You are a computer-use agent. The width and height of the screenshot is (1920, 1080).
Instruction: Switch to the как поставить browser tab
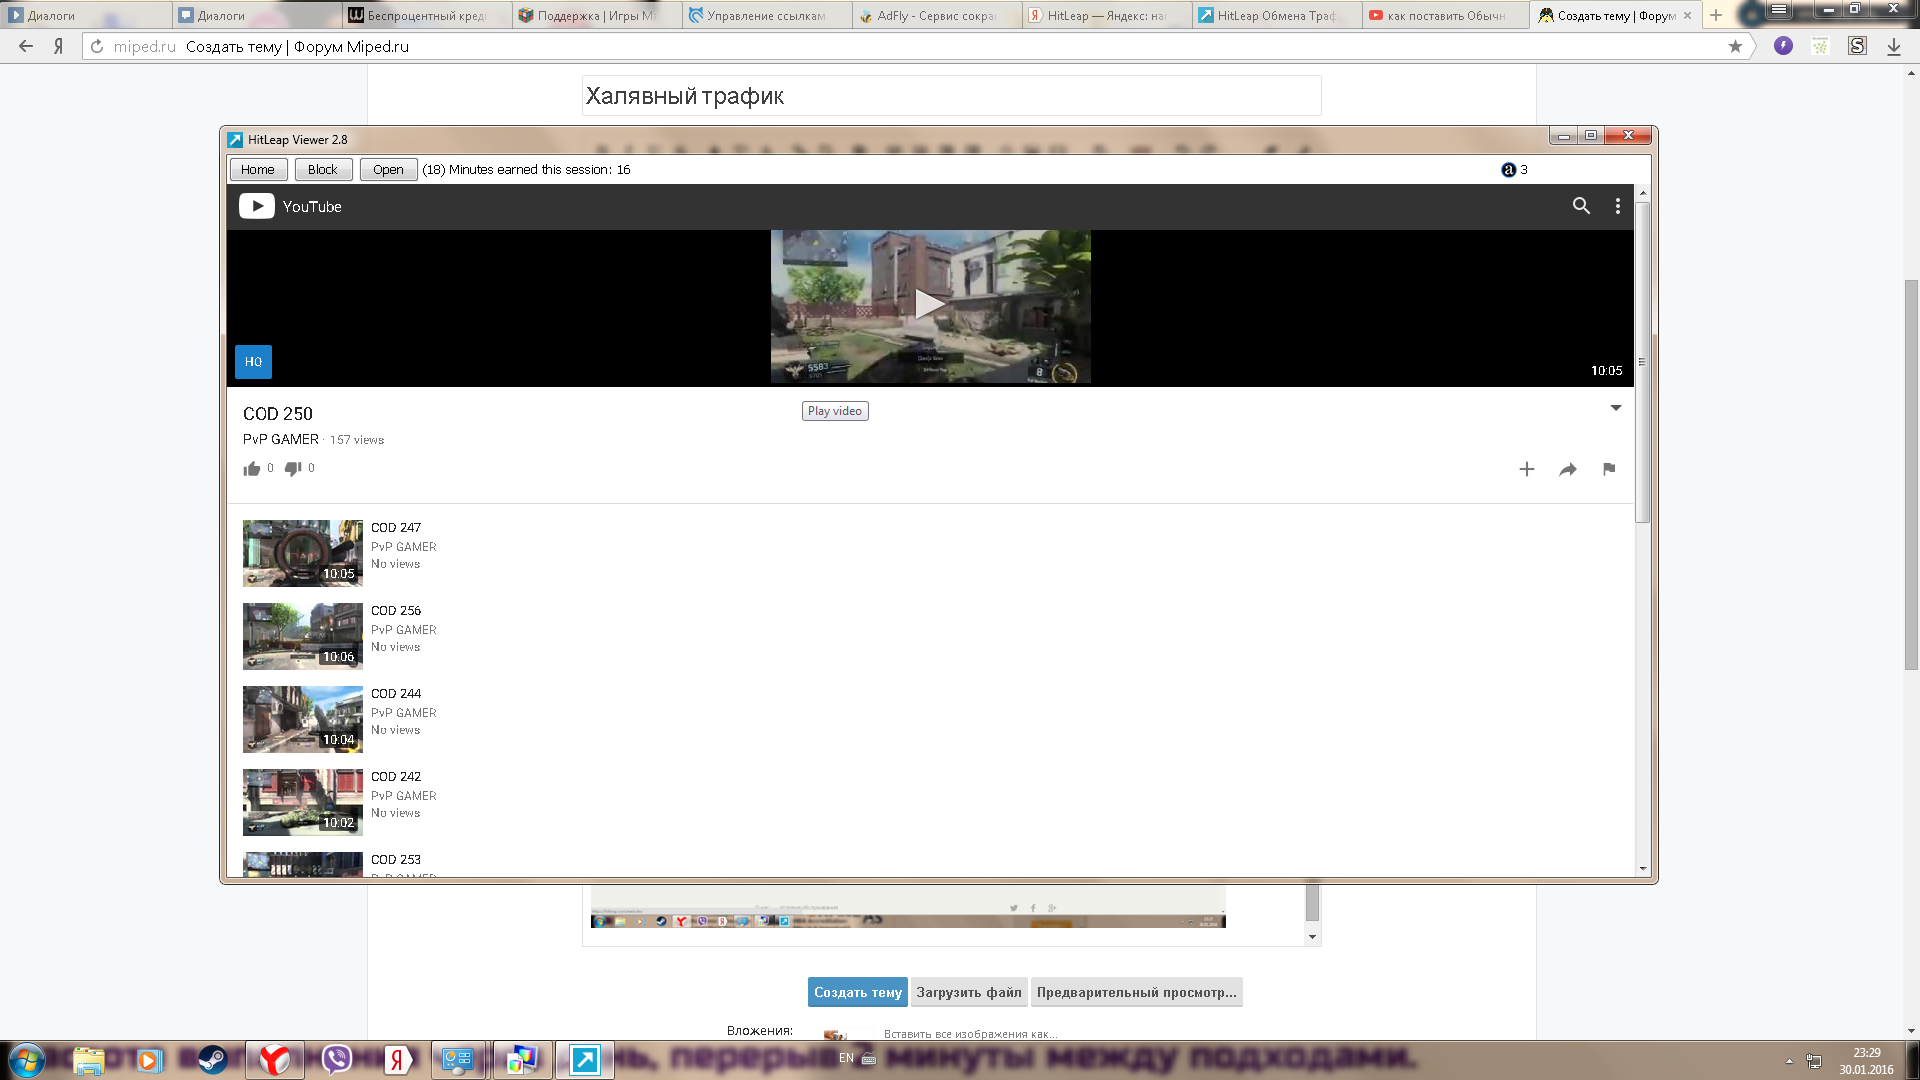pyautogui.click(x=1447, y=15)
